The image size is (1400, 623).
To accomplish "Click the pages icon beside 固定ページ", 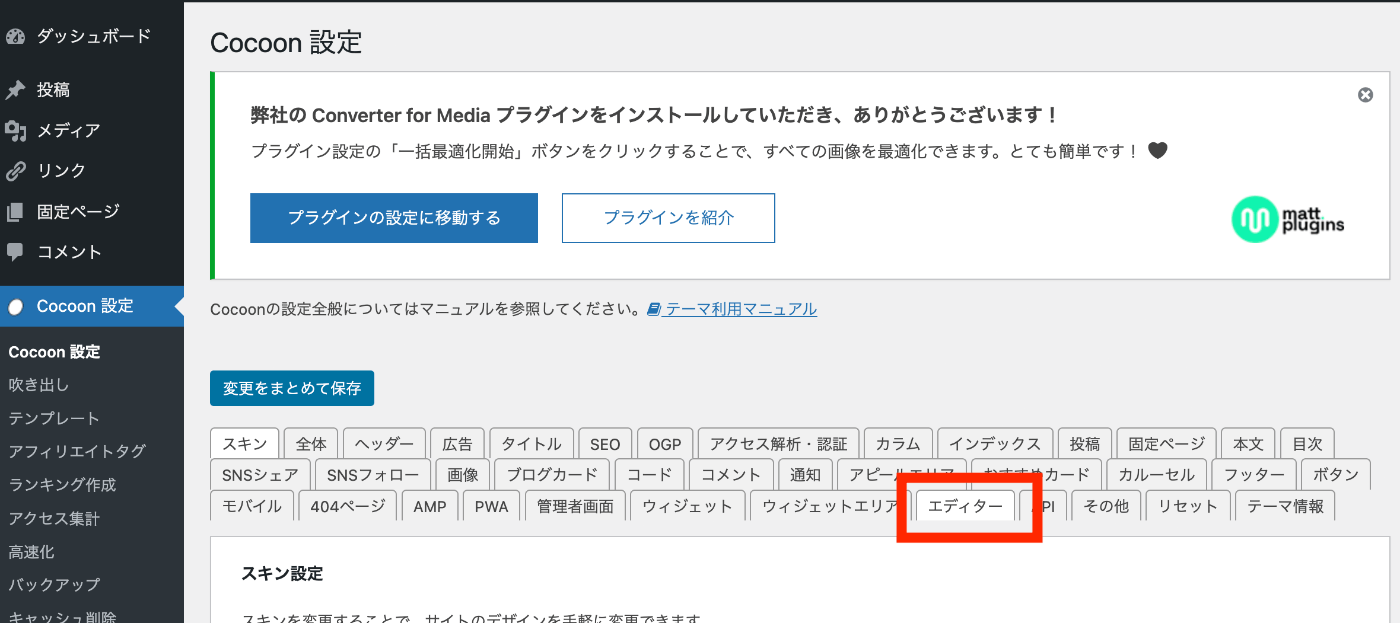I will 15,212.
